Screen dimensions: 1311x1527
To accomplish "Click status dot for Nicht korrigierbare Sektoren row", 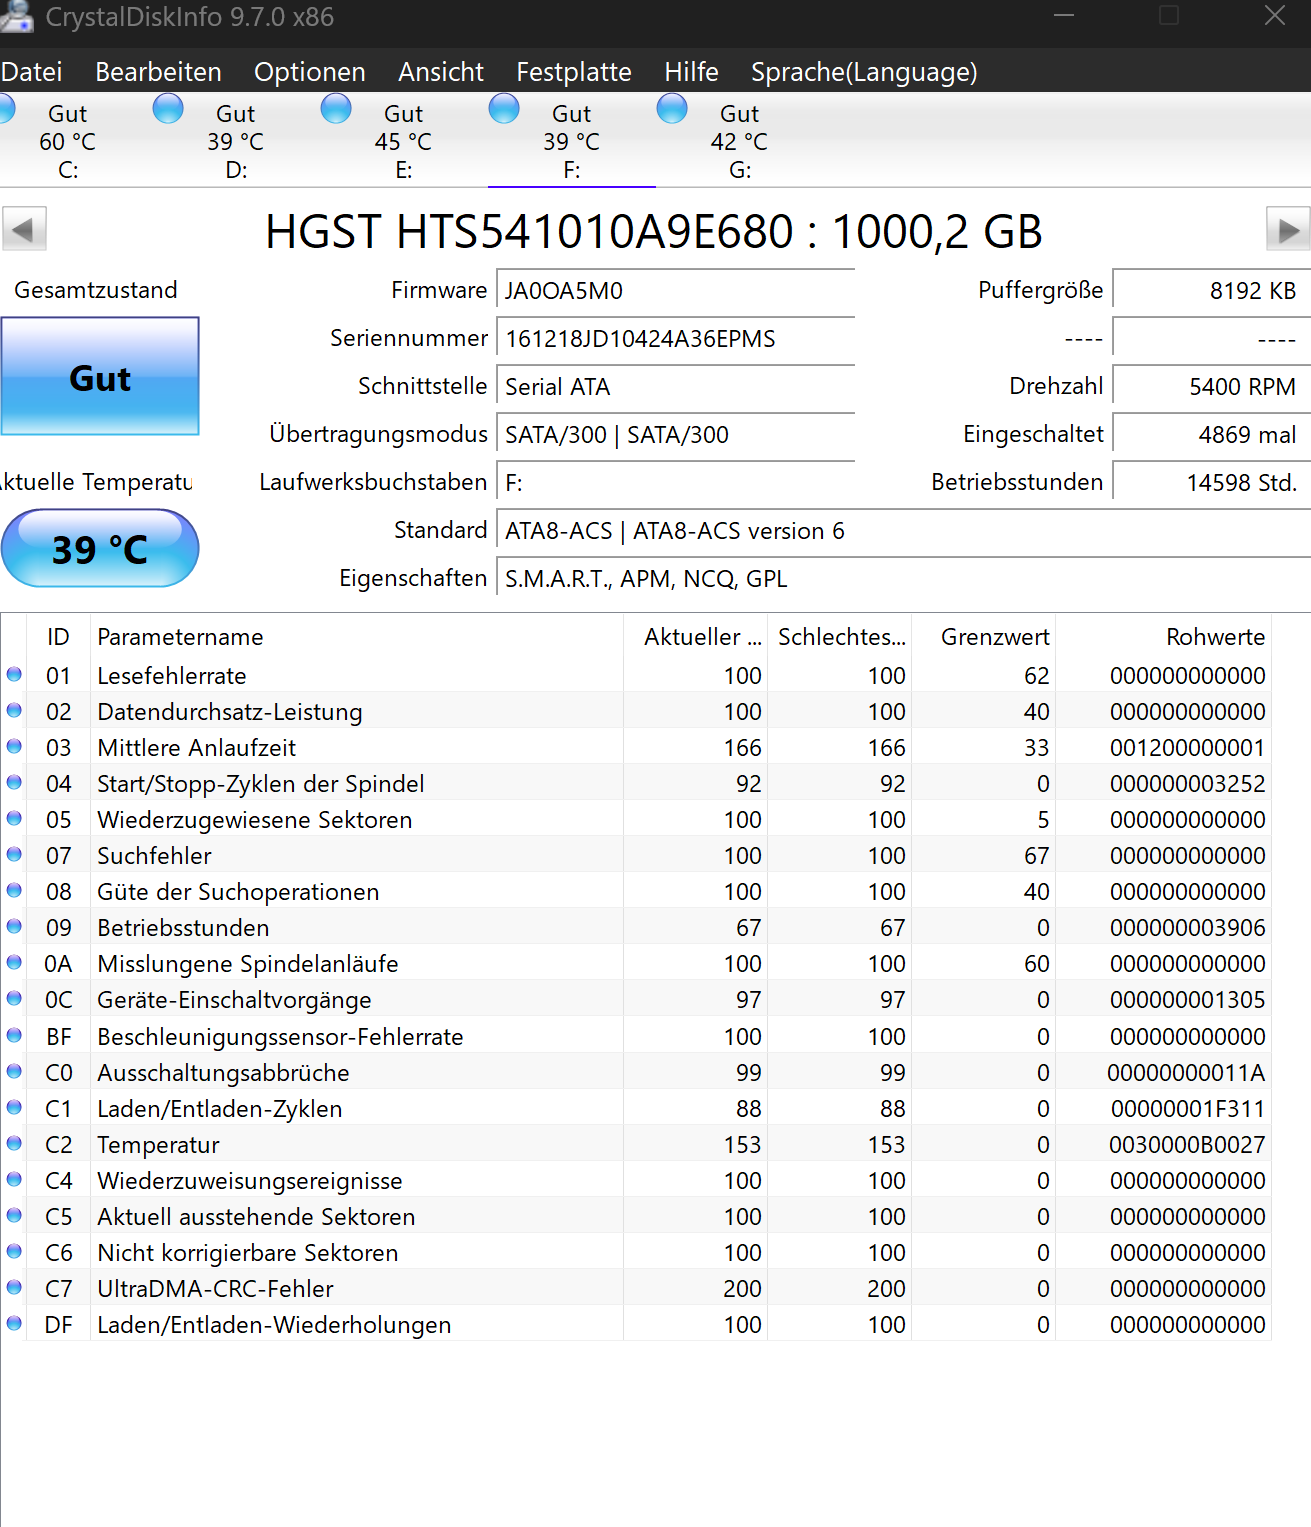I will tap(14, 1251).
